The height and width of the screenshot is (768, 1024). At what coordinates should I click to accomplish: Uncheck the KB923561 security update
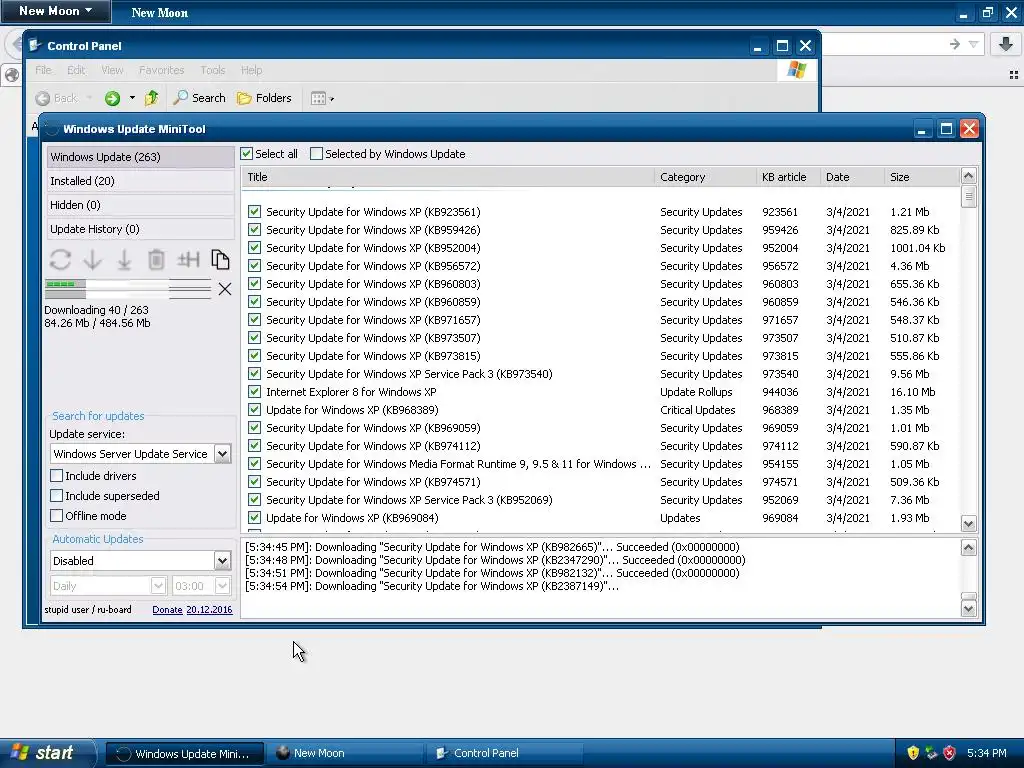[x=255, y=212]
